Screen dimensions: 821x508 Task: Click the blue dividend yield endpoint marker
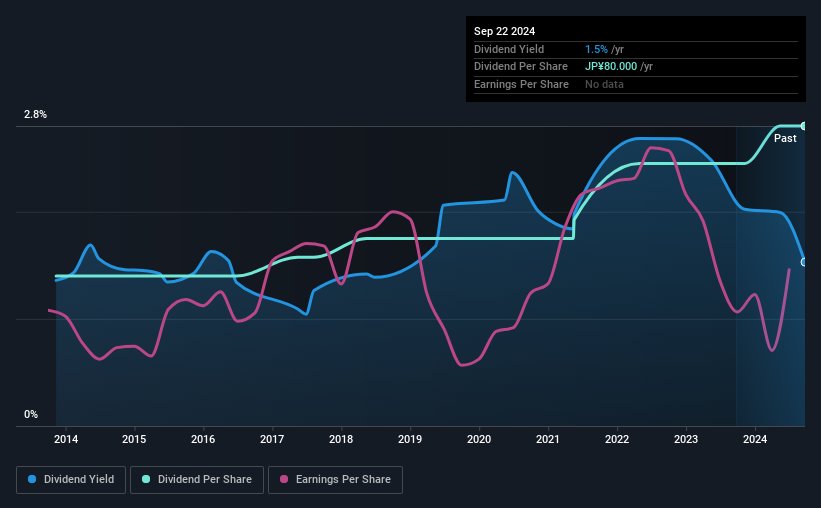point(804,262)
